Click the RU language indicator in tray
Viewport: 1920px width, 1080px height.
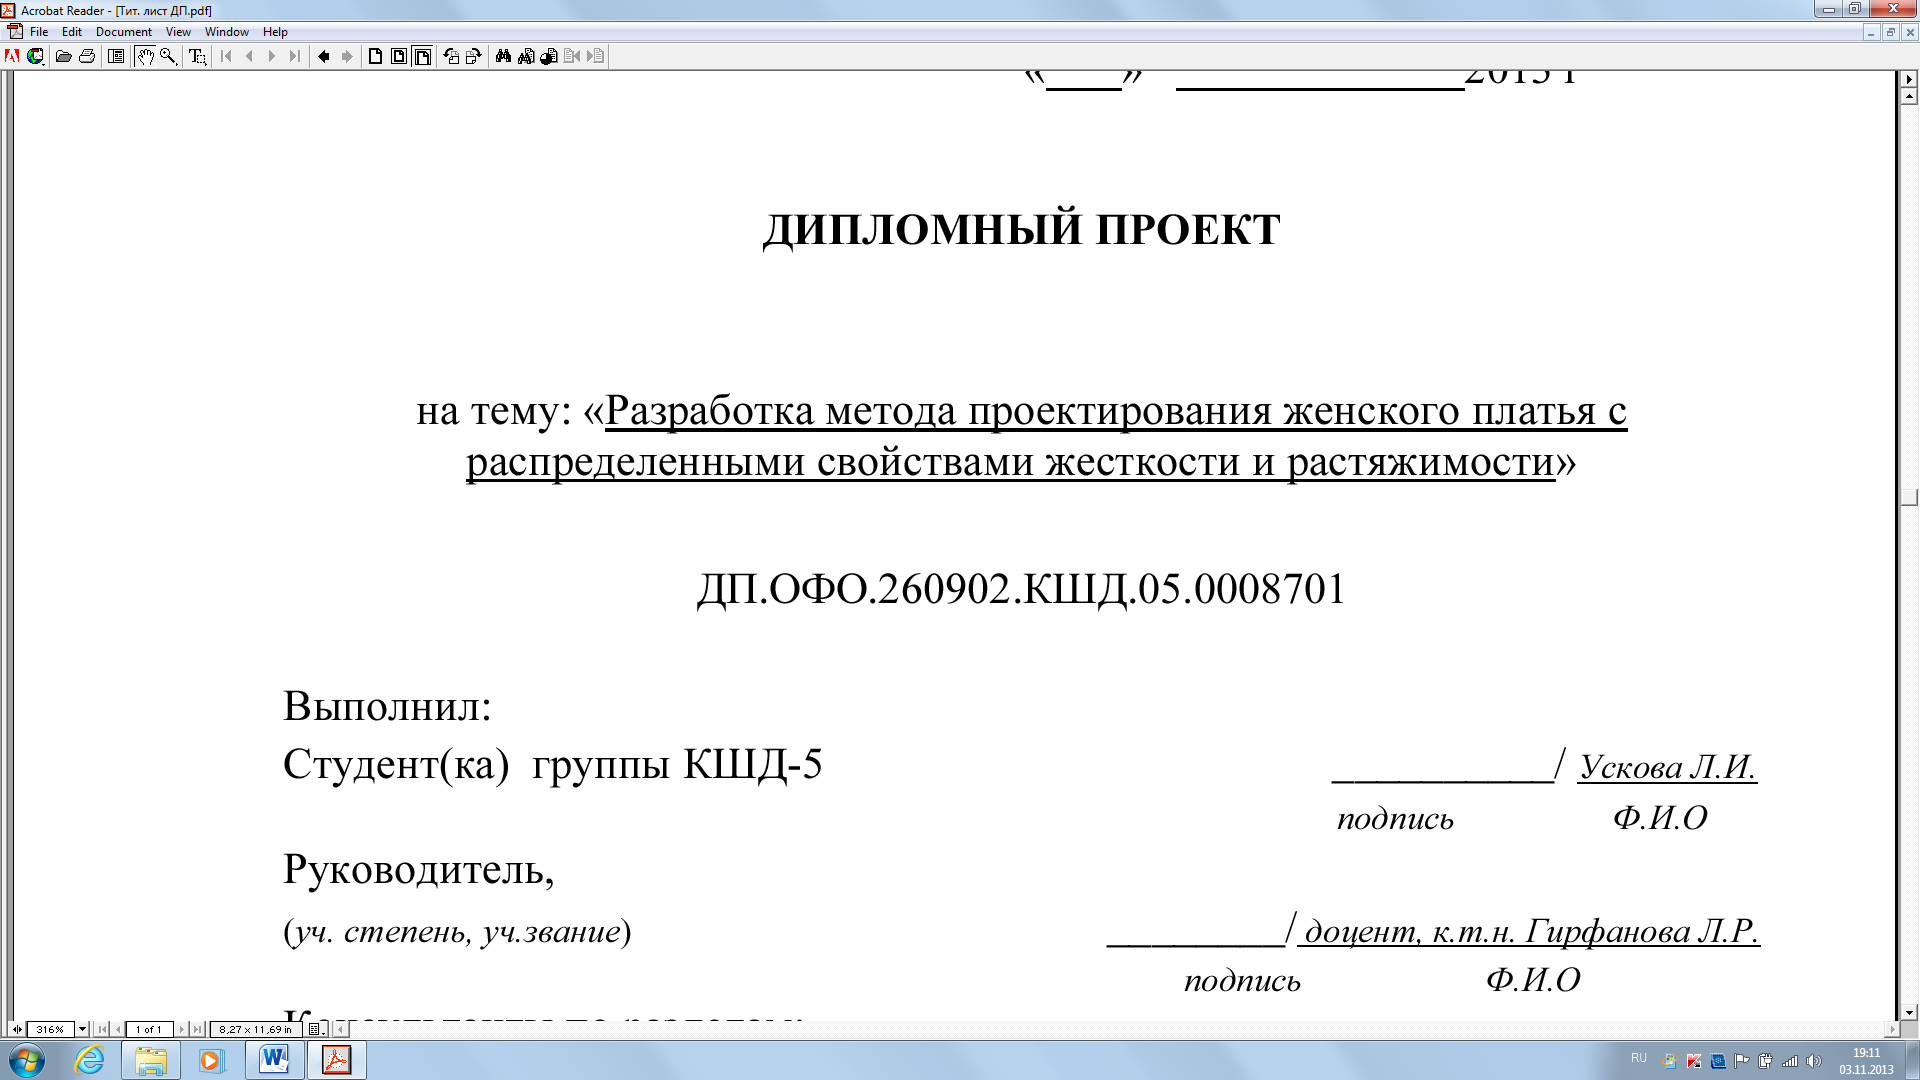coord(1638,1058)
